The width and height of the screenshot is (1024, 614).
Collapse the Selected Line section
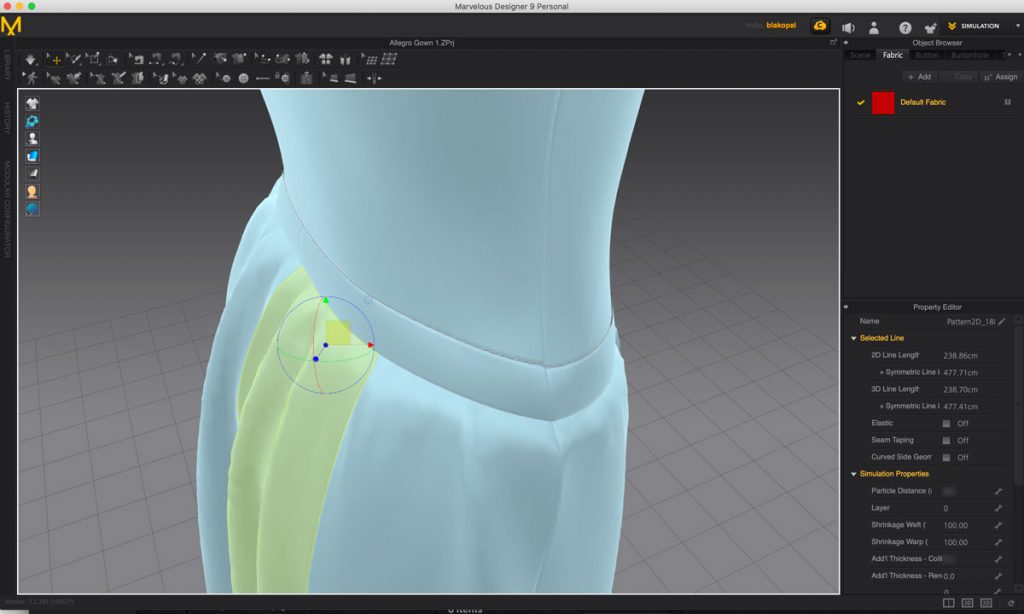[854, 338]
